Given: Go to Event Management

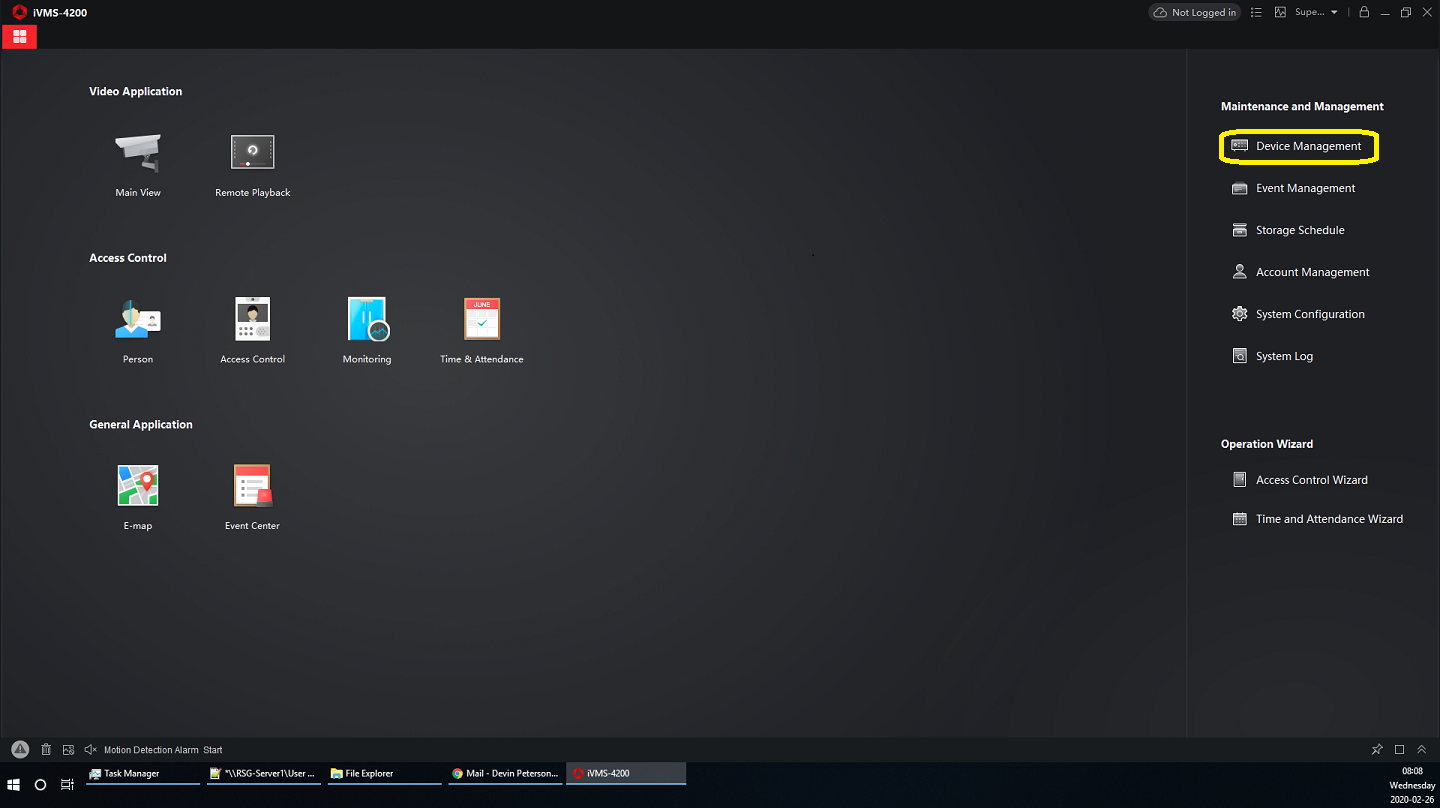Looking at the screenshot, I should (1305, 188).
